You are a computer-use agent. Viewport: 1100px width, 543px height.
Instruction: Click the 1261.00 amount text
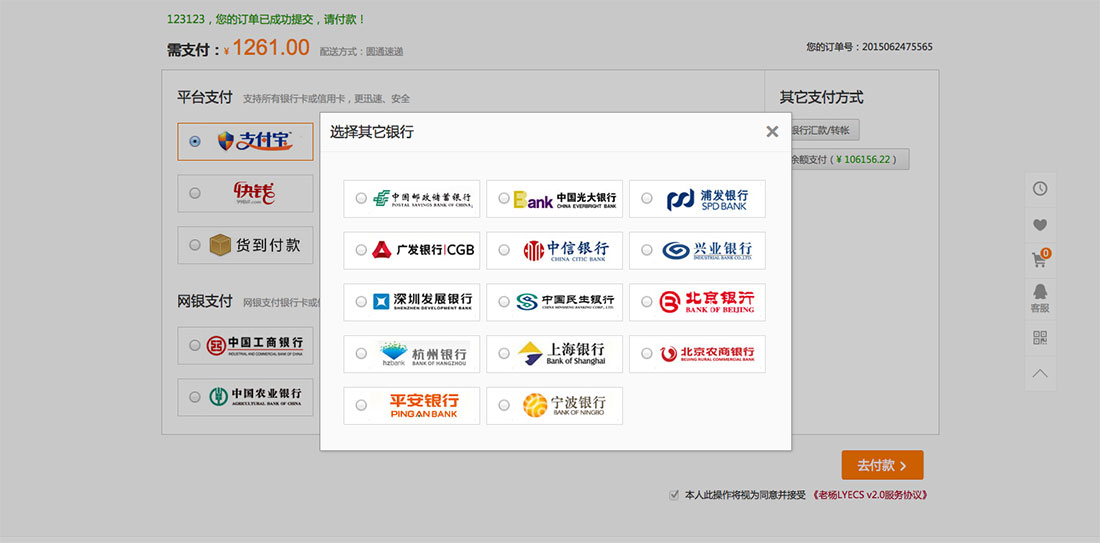tap(271, 47)
